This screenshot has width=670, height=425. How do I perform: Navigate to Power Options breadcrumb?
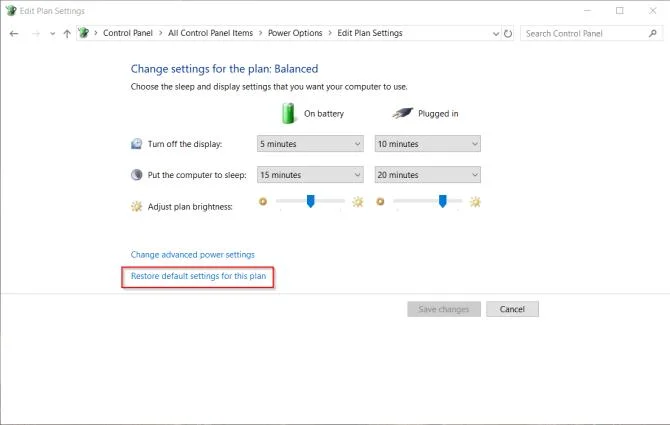295,33
